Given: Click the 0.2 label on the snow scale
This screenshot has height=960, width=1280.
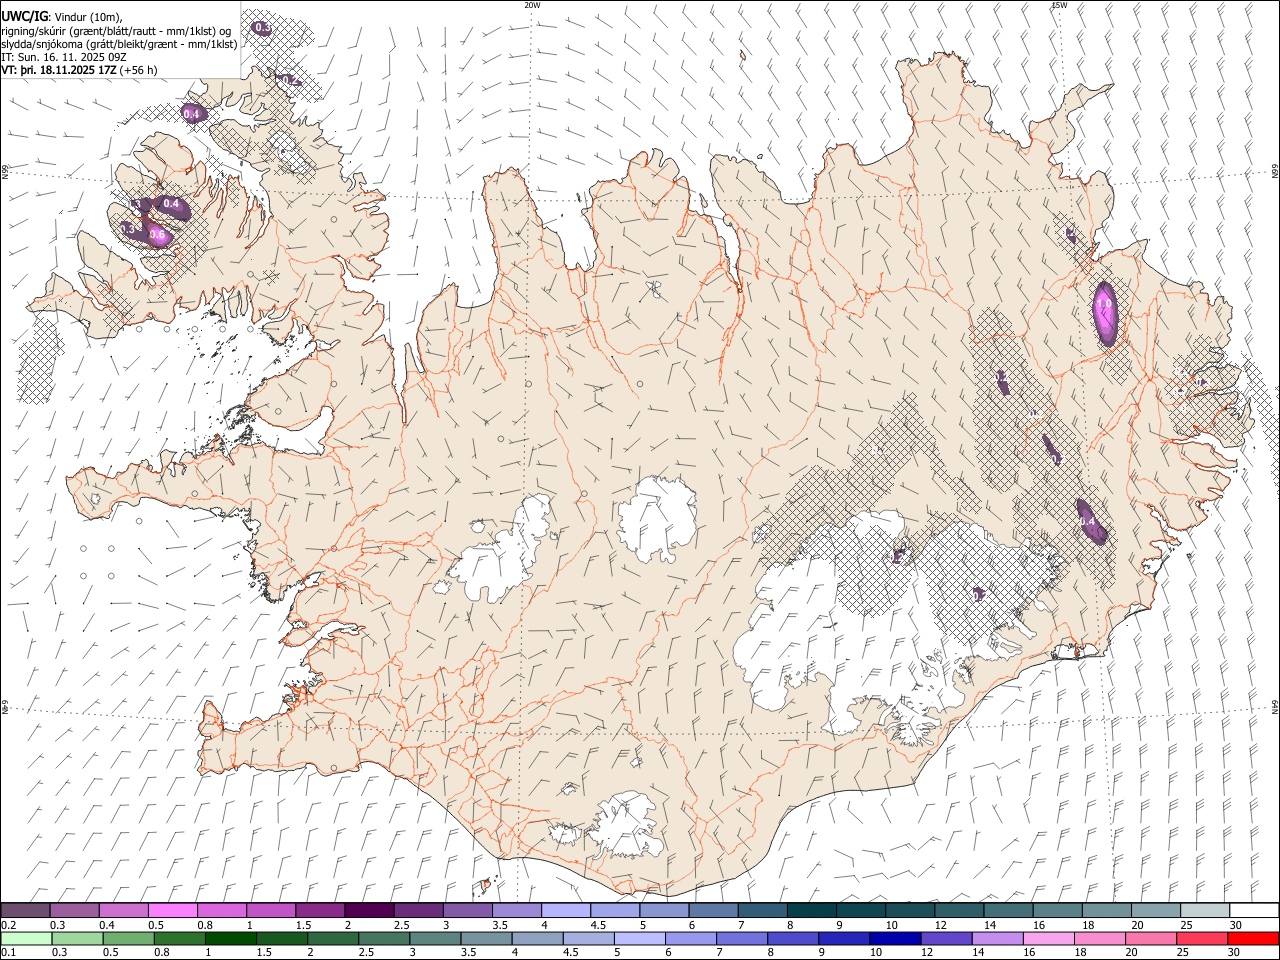Looking at the screenshot, I should point(8,925).
